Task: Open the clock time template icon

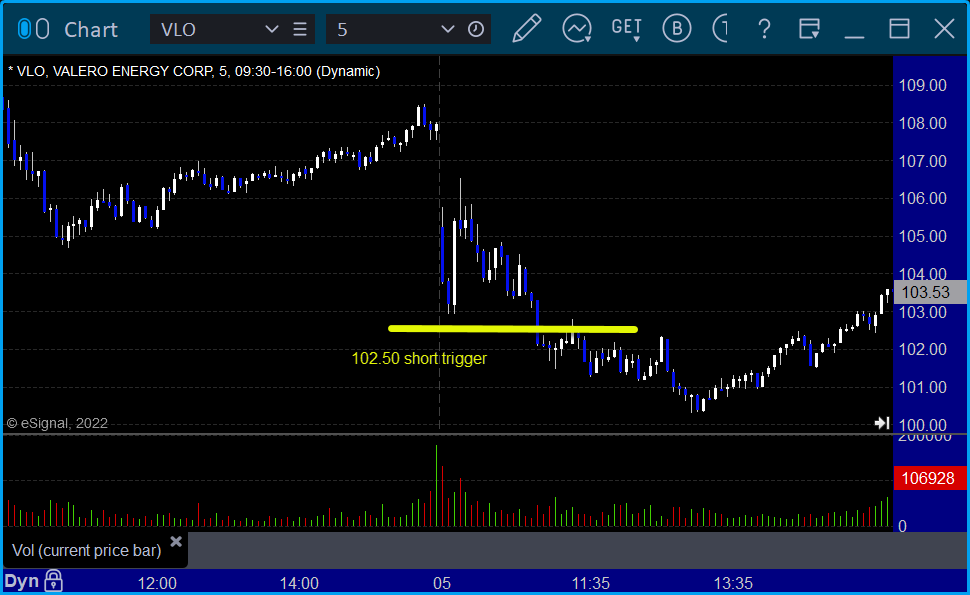Action: [x=476, y=29]
